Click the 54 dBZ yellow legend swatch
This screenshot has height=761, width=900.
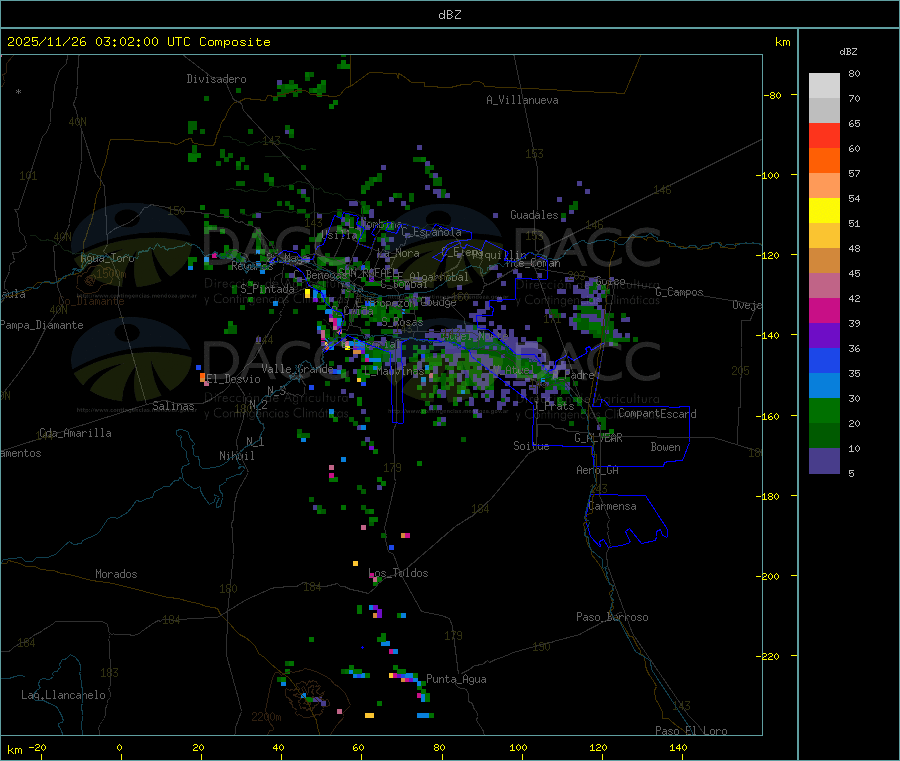[x=824, y=211]
